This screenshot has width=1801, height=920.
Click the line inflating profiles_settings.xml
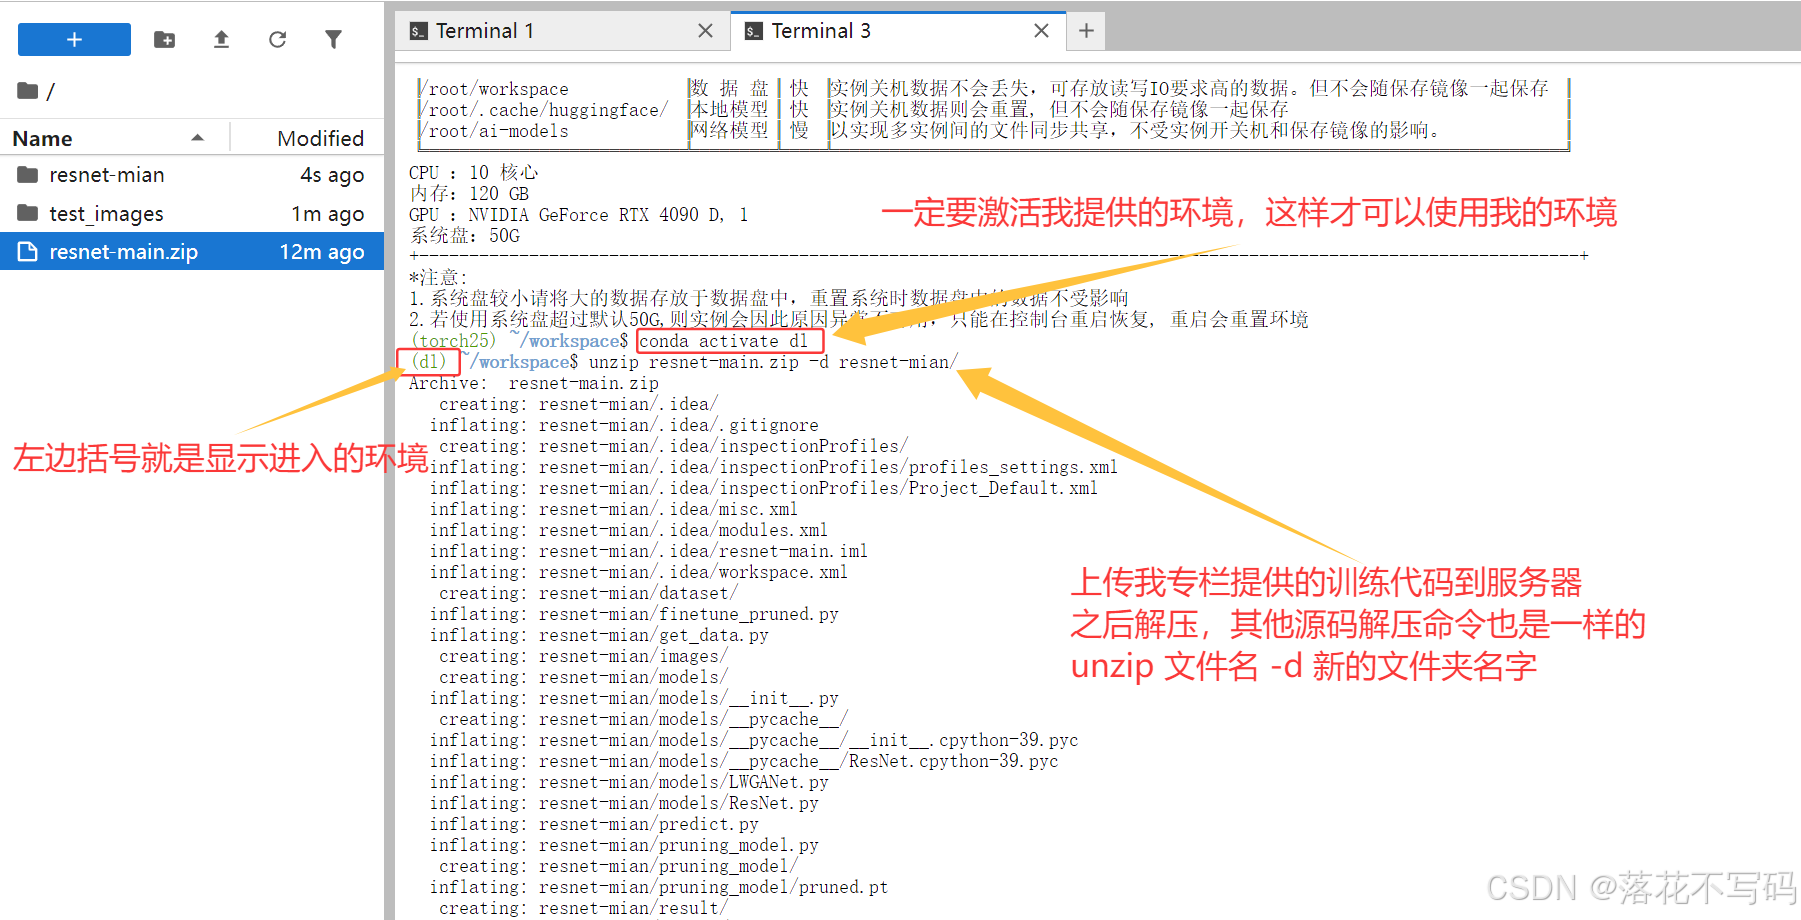point(774,467)
